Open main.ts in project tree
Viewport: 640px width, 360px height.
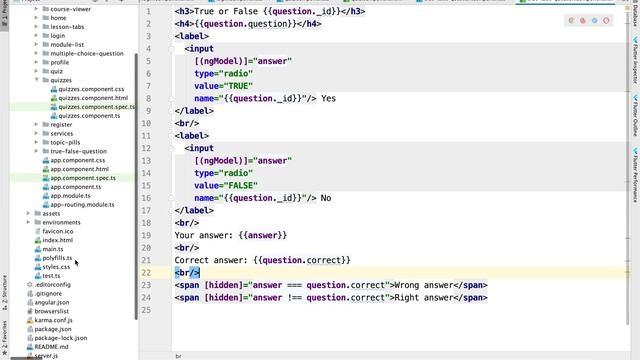(x=53, y=249)
